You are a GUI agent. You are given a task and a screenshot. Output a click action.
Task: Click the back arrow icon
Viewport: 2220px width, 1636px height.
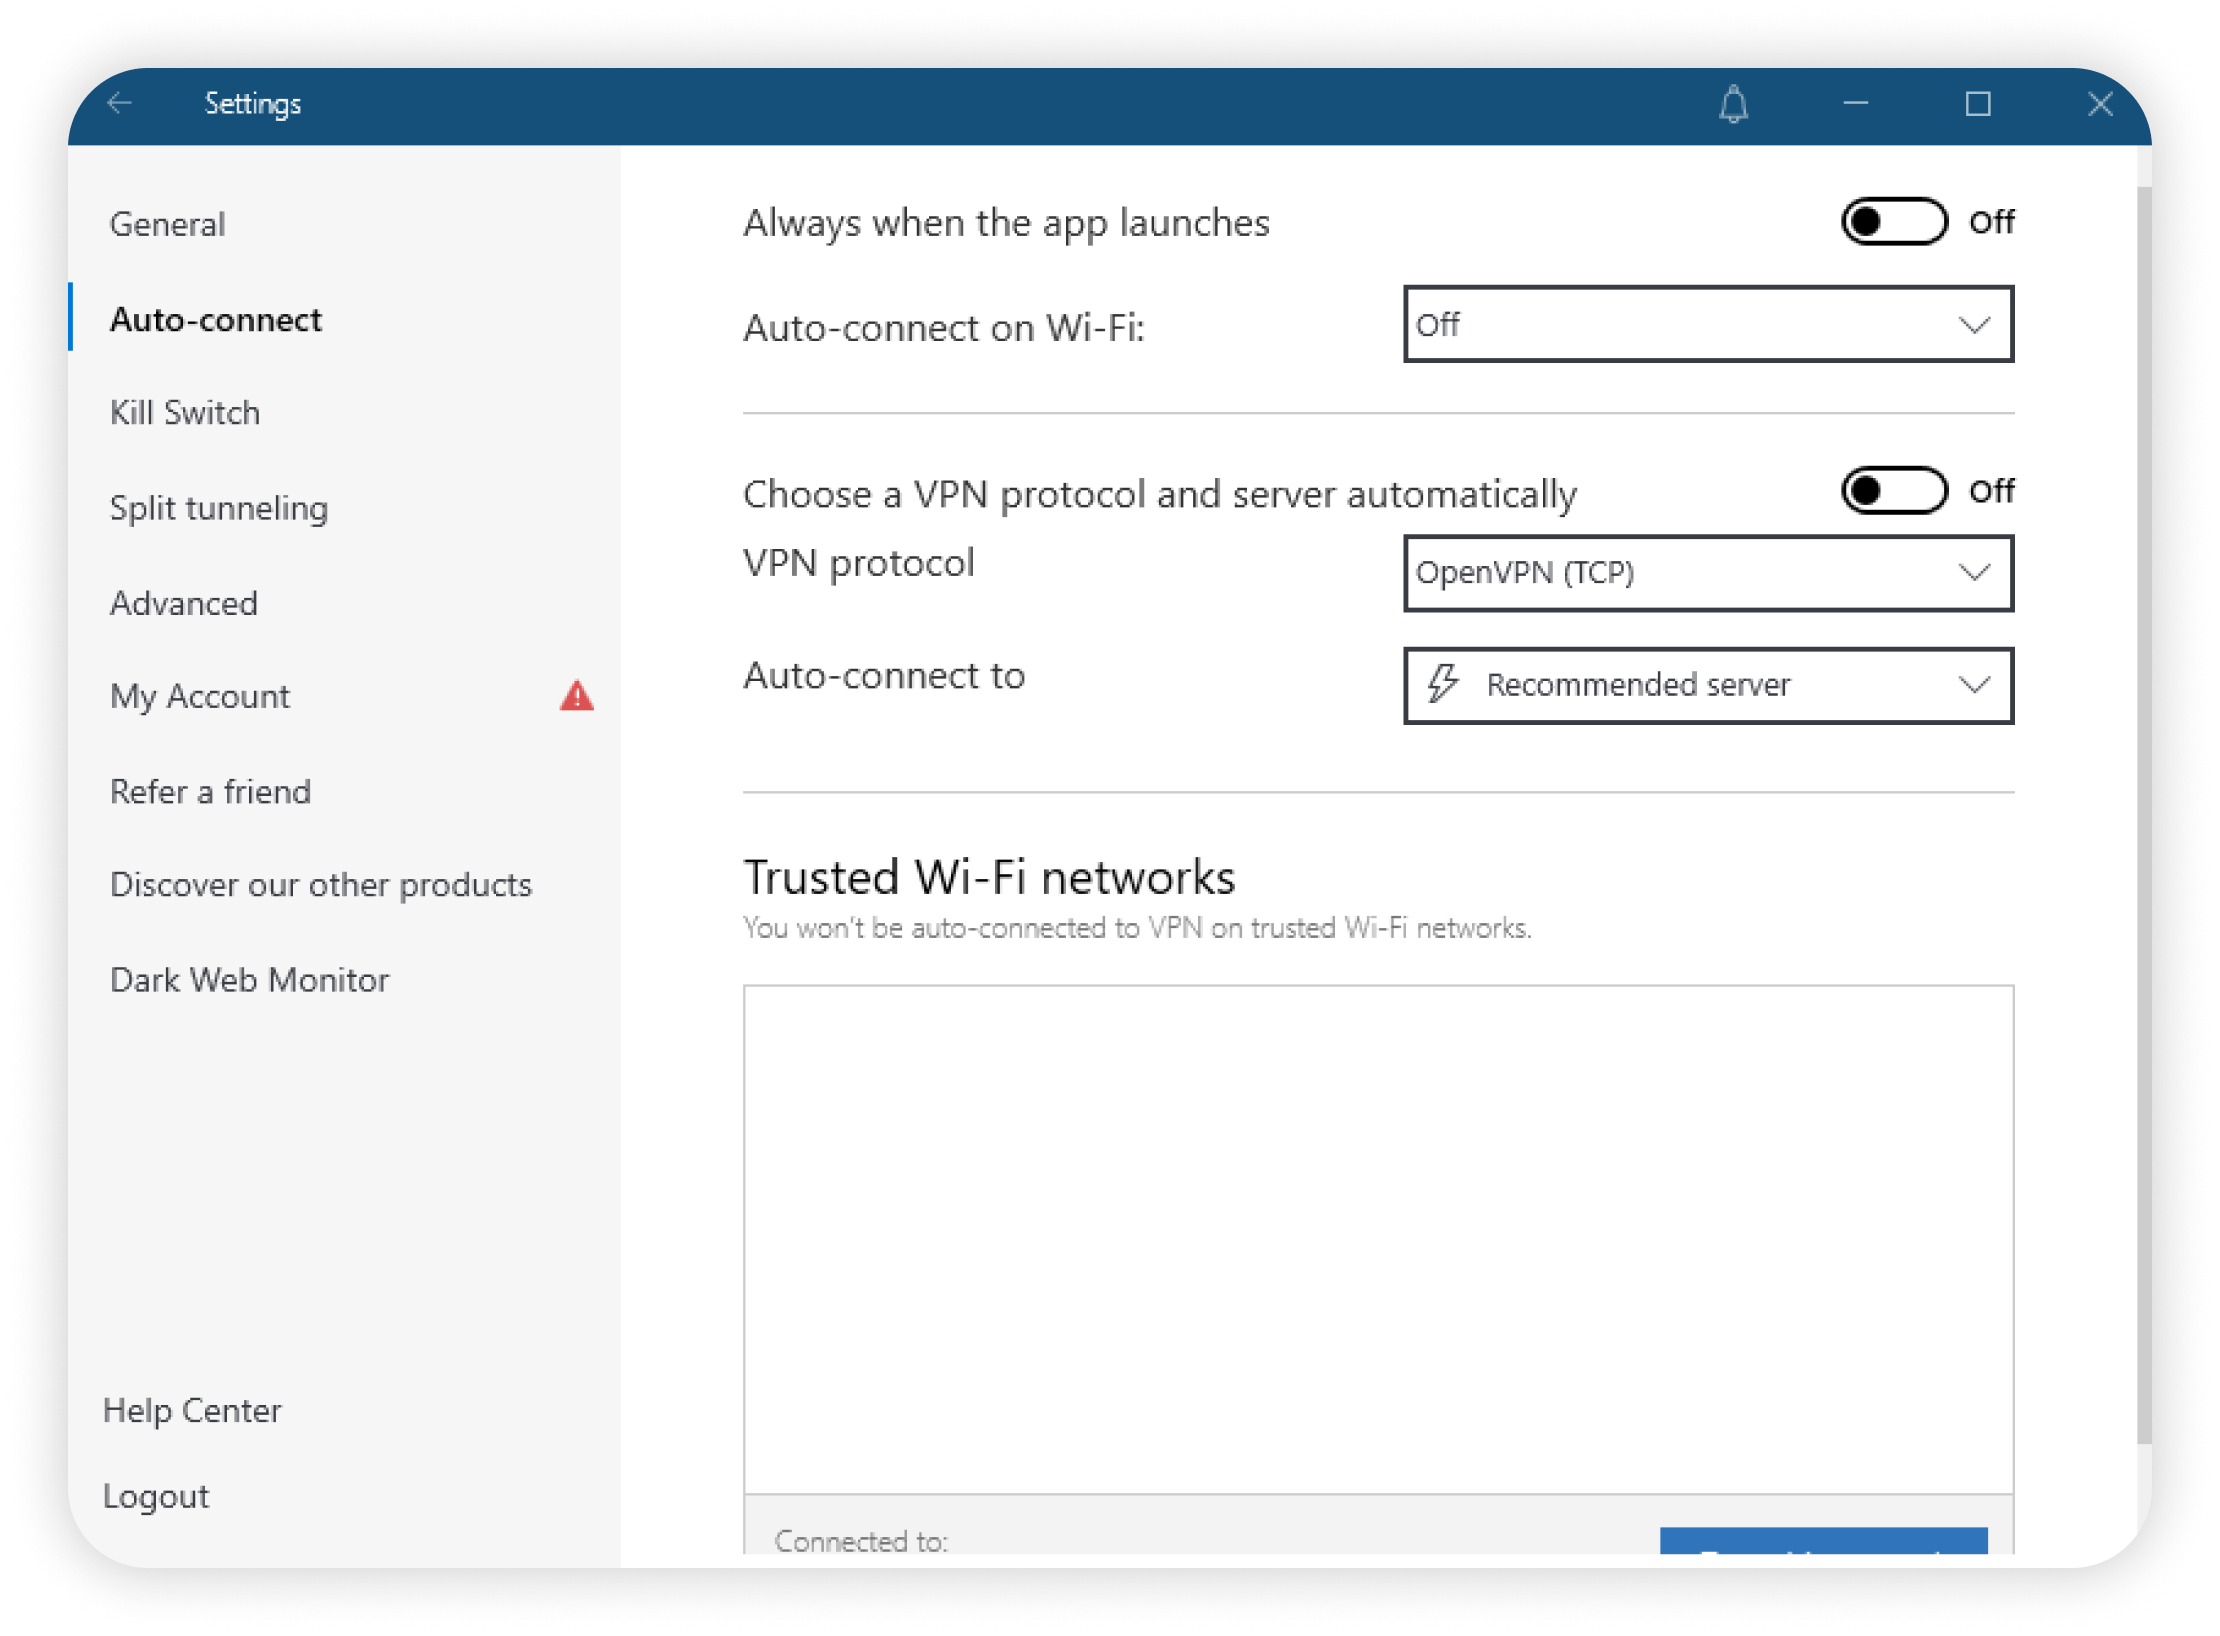click(120, 103)
